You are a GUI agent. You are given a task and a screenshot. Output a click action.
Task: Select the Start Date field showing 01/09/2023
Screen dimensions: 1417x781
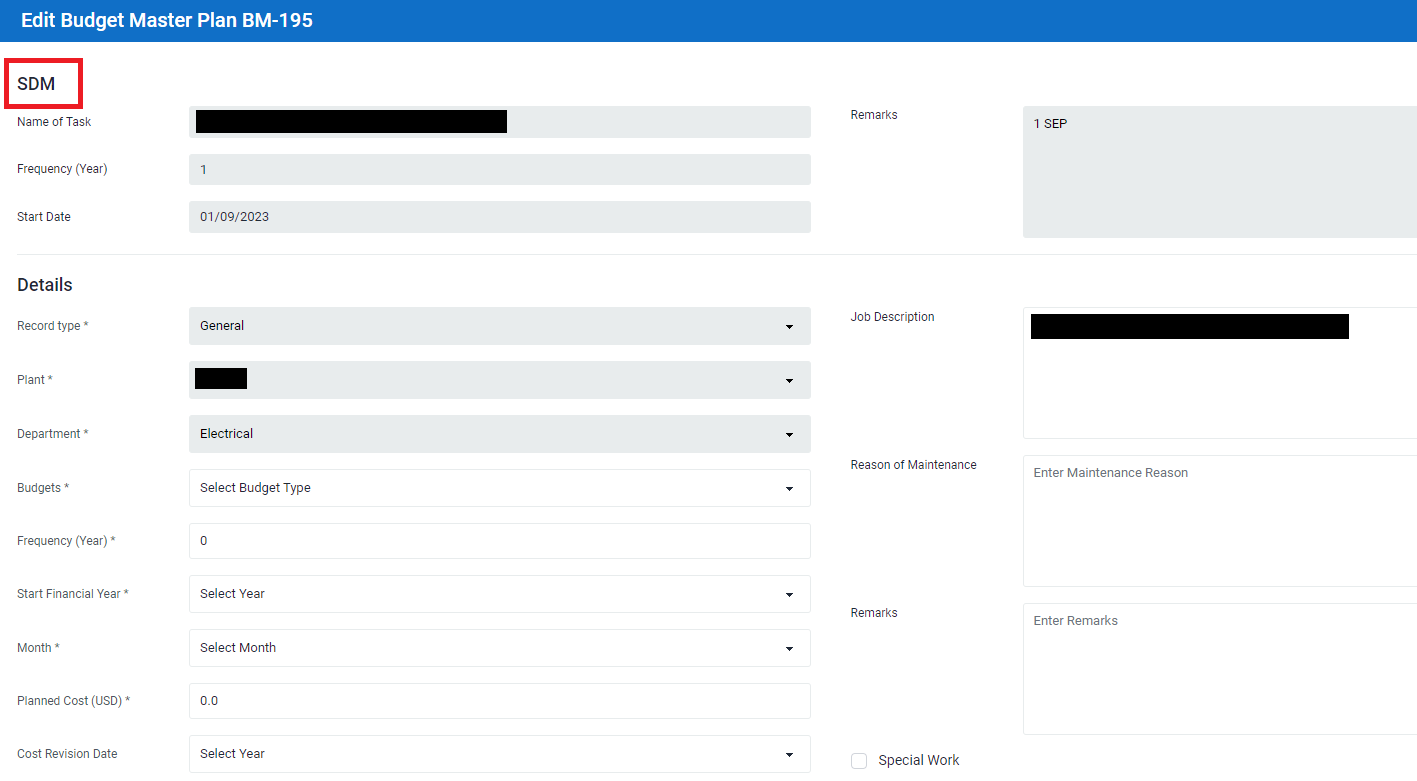click(x=499, y=217)
